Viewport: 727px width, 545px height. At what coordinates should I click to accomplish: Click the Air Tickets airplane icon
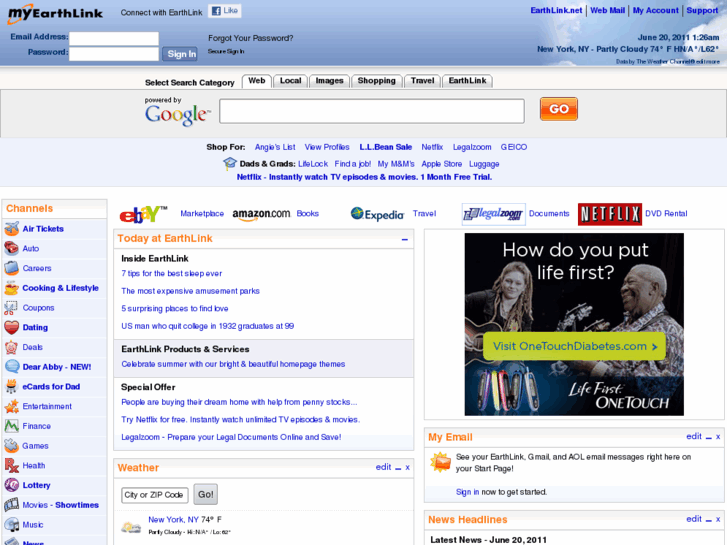(x=12, y=229)
